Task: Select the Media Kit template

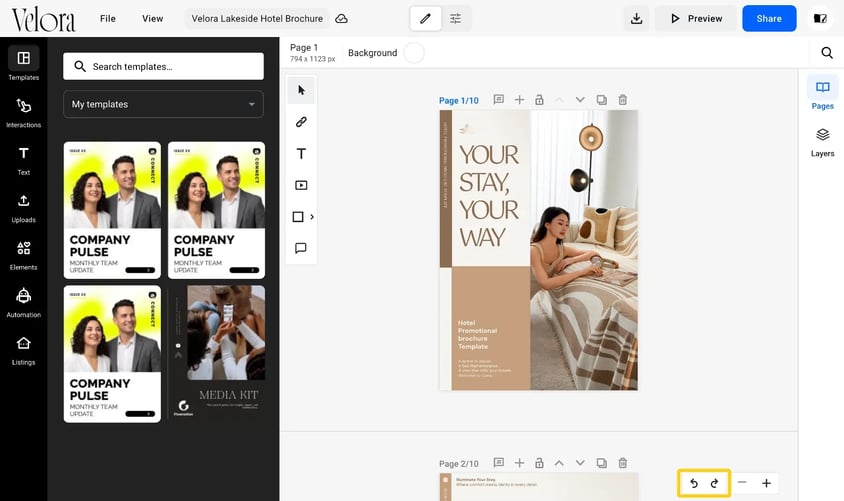Action: coord(216,354)
